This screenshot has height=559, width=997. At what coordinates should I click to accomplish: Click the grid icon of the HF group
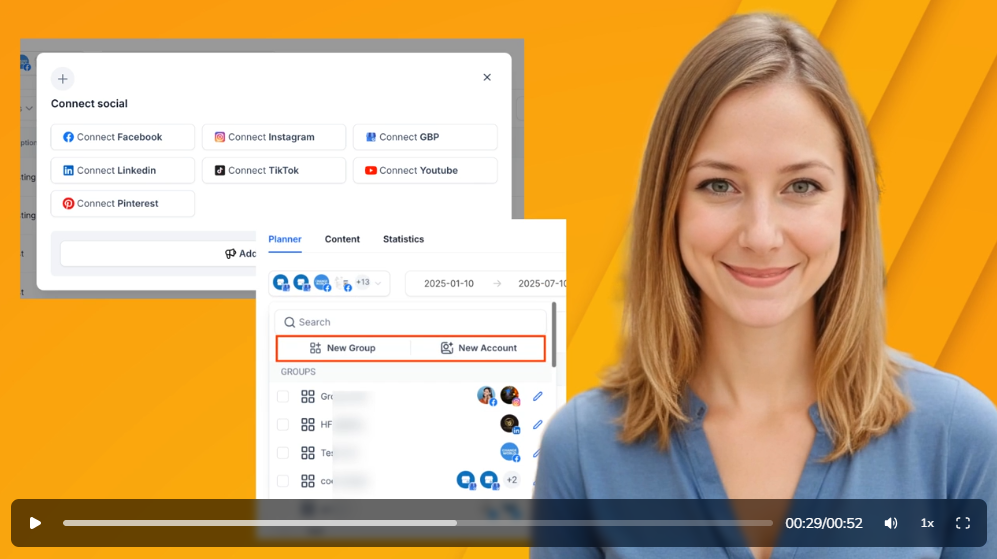point(308,424)
